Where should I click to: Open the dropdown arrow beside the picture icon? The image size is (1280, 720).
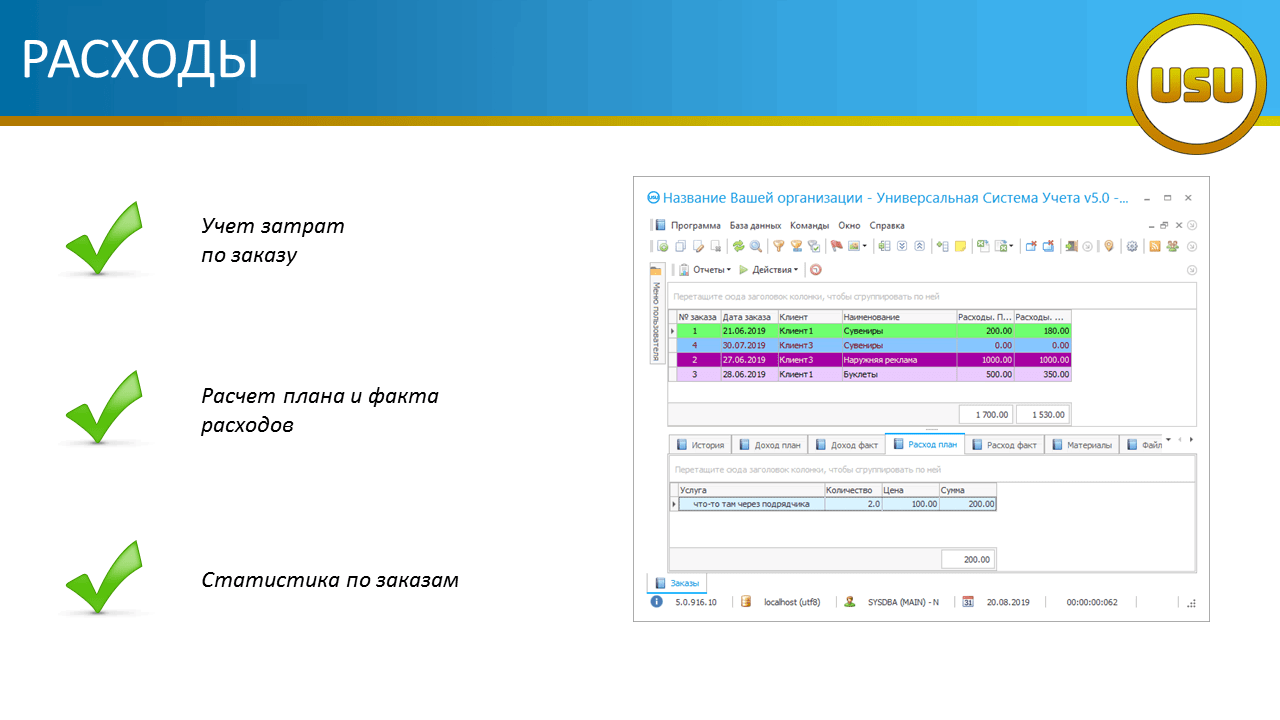864,247
